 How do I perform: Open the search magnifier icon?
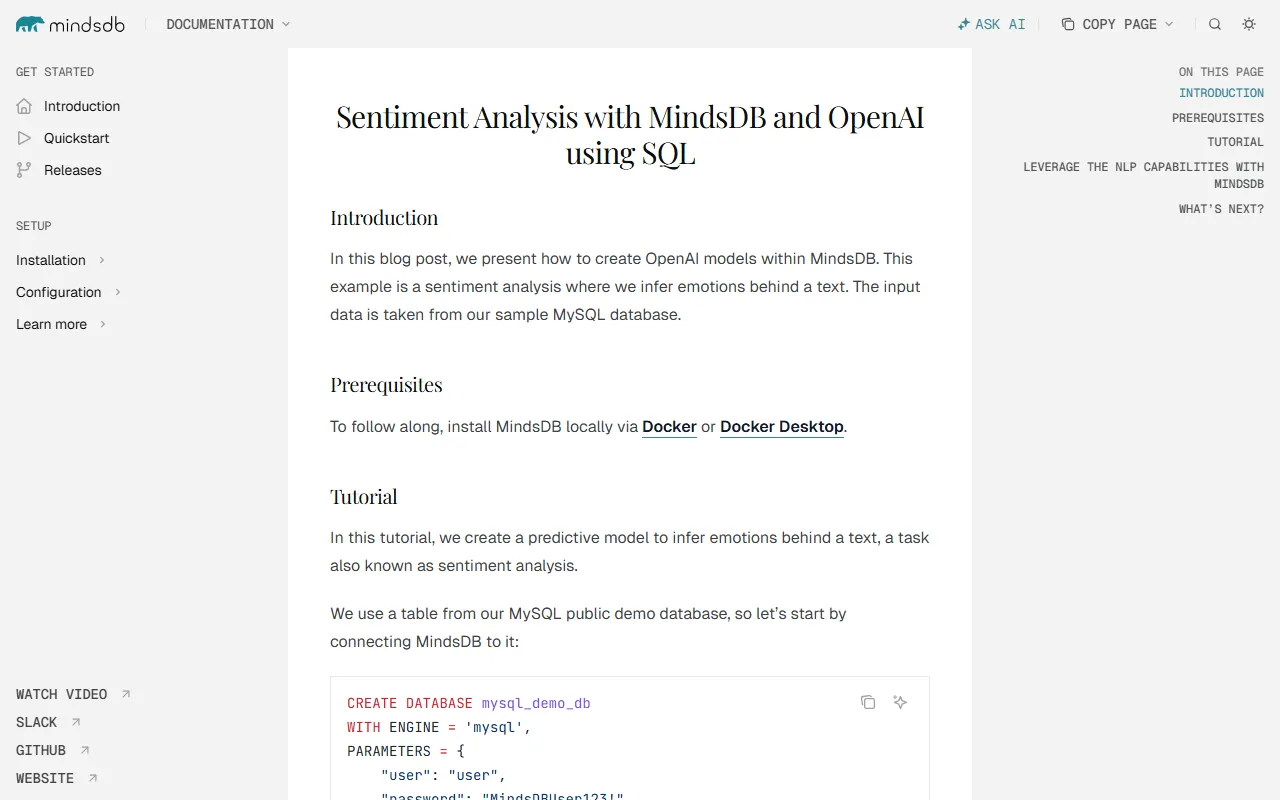pos(1214,23)
